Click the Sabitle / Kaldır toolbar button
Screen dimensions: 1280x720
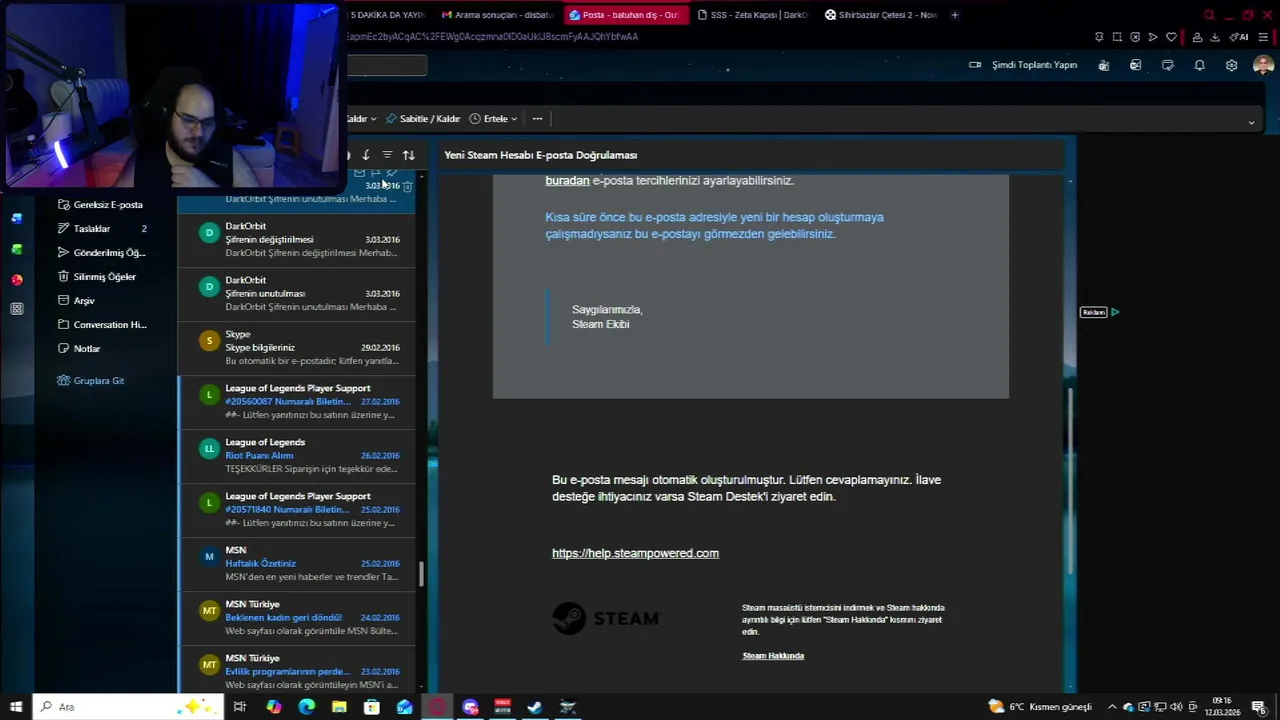pos(423,119)
